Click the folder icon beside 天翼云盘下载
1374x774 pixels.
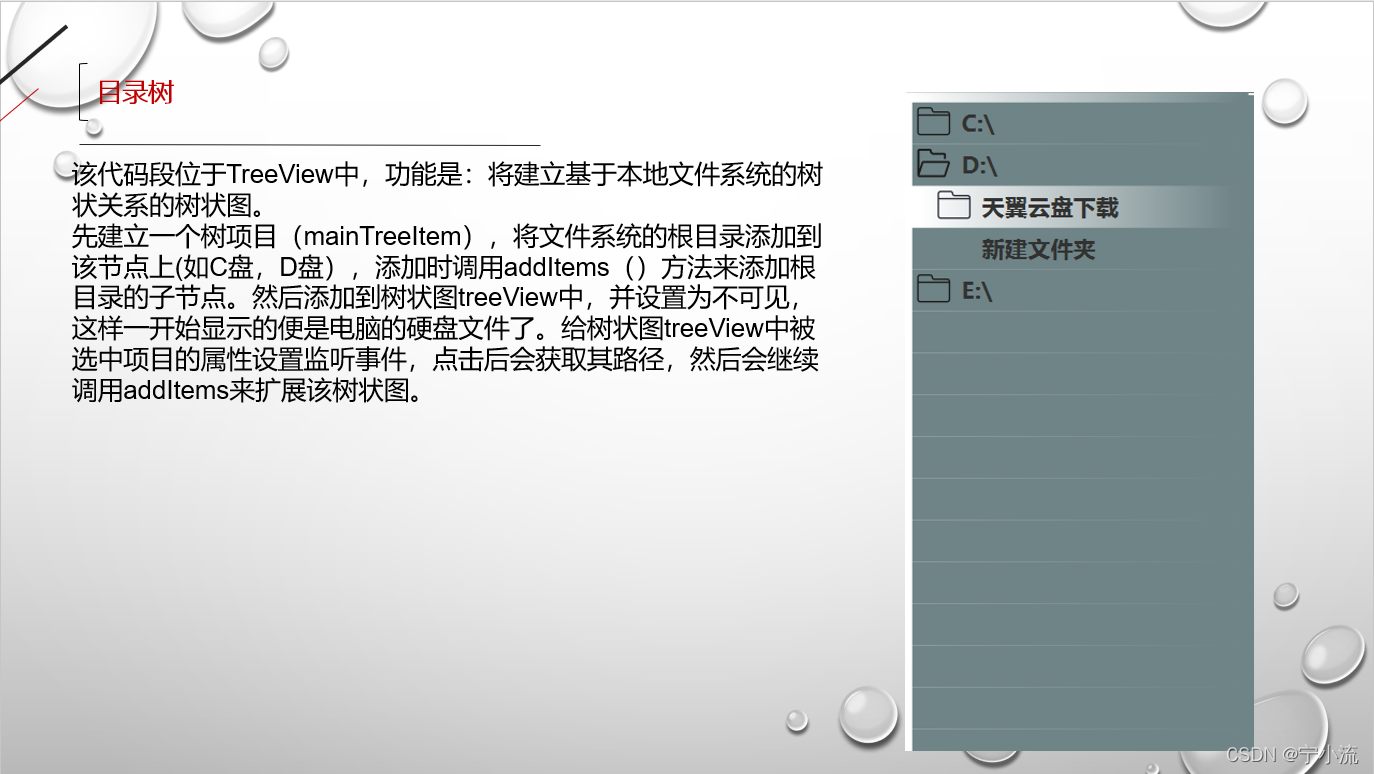953,206
